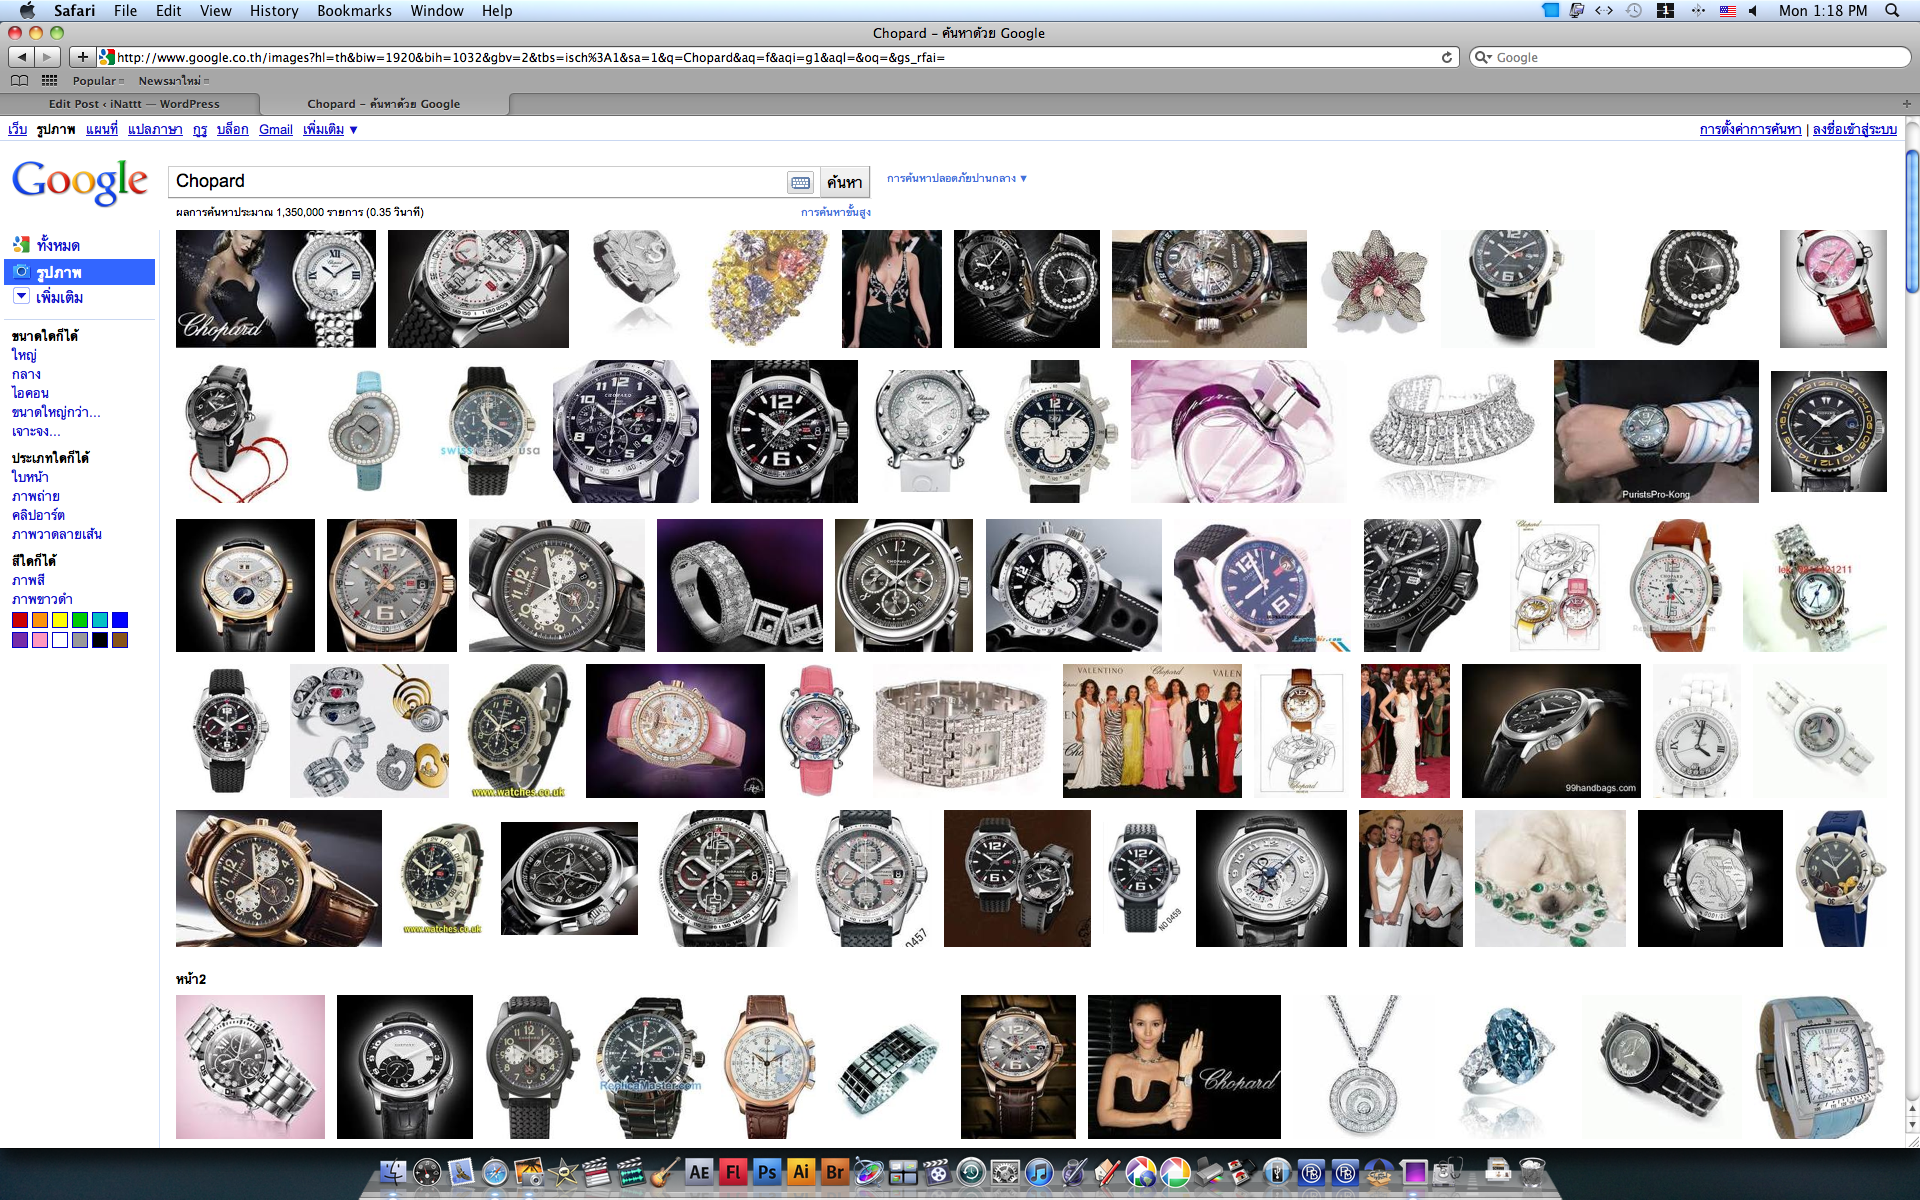Viewport: 1920px width, 1200px height.
Task: Open the Mail app in the Dock
Action: tap(461, 1172)
